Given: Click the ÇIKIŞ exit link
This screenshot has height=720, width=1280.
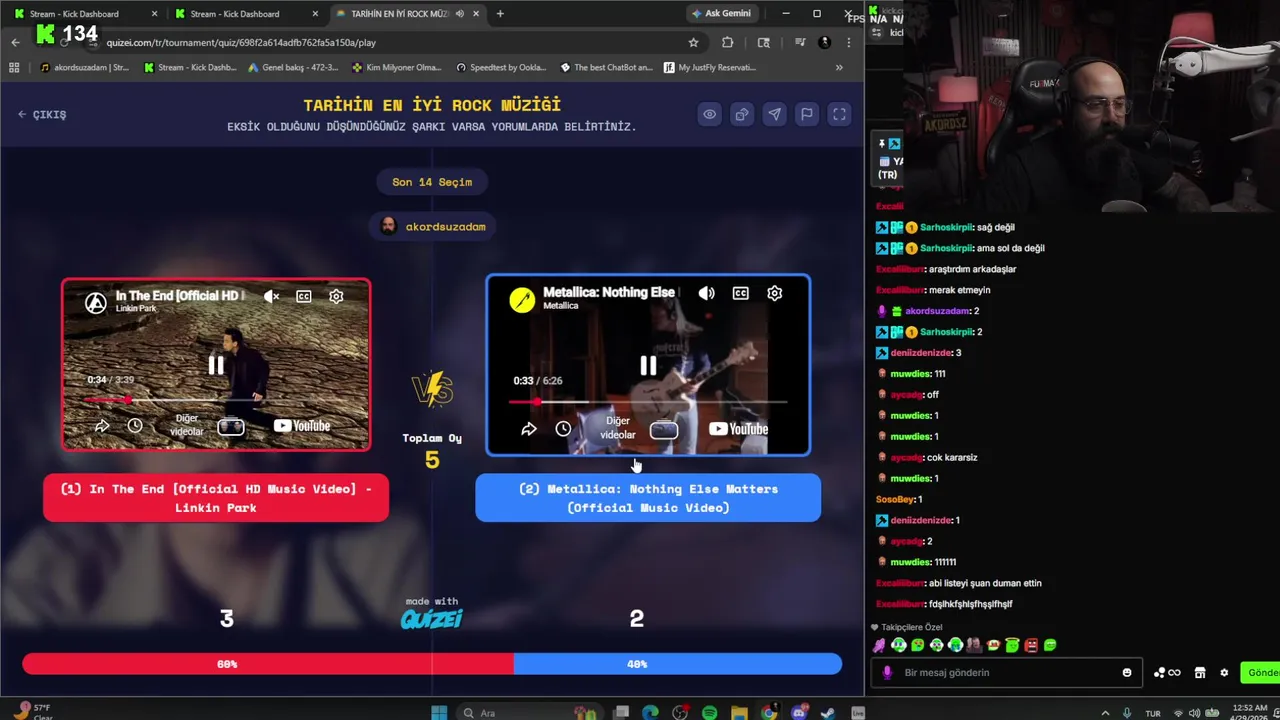Looking at the screenshot, I should pos(42,114).
